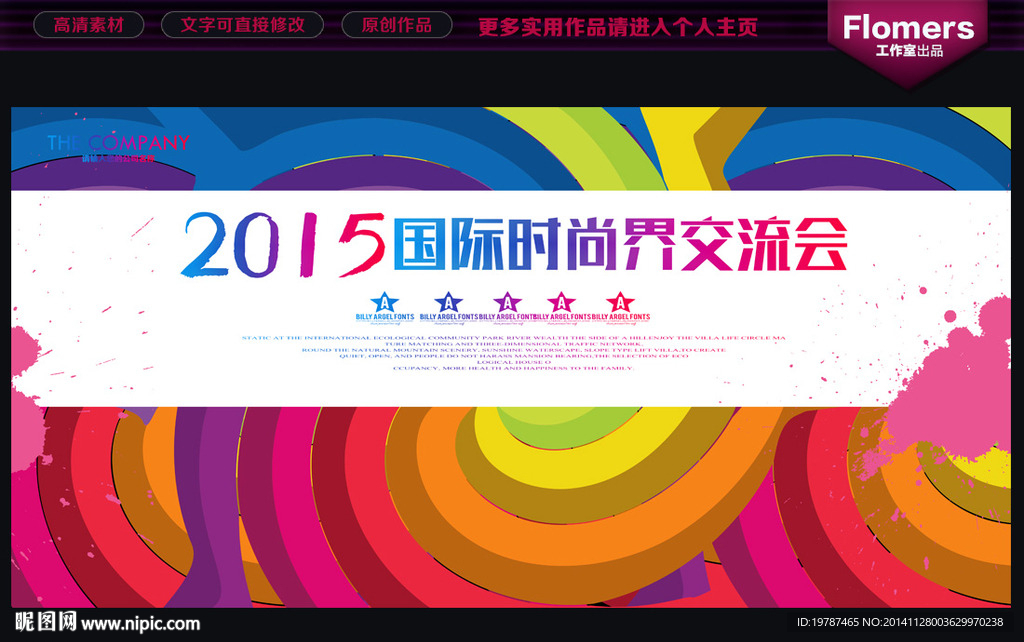Click the 2015国际时尚界交流会 headline
The image size is (1024, 642).
tap(514, 244)
